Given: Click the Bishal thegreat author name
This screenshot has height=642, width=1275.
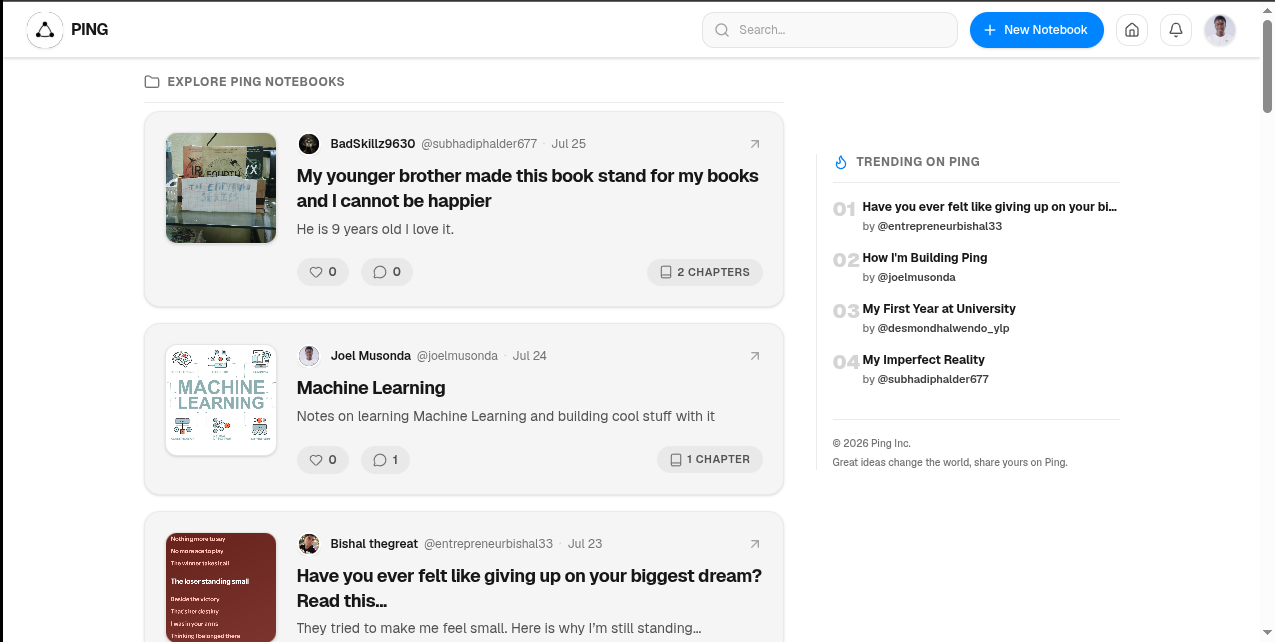Looking at the screenshot, I should click(374, 544).
